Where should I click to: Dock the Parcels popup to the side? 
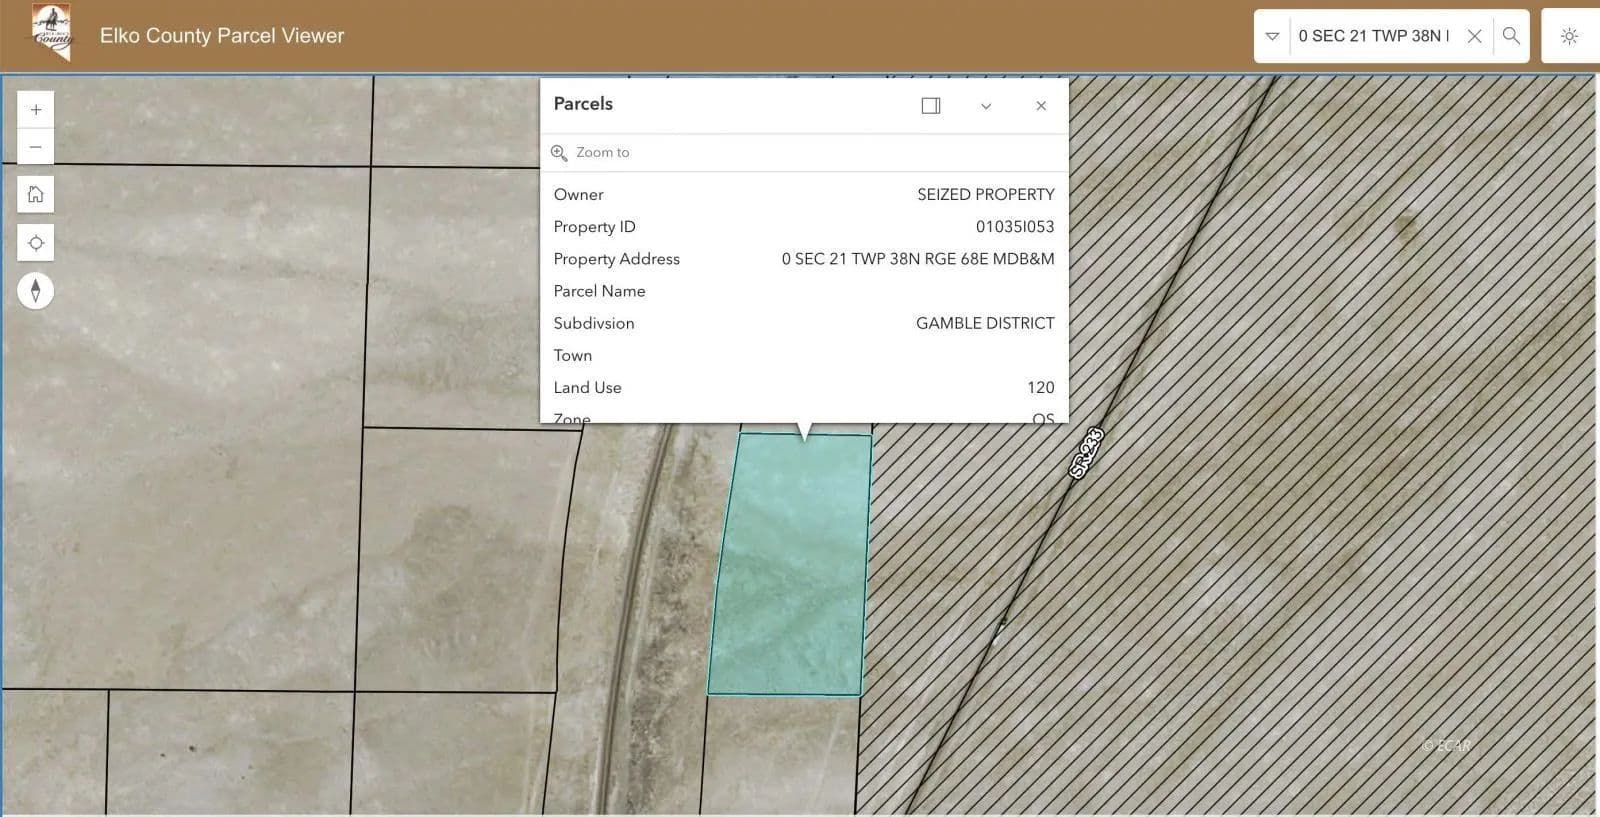(930, 105)
